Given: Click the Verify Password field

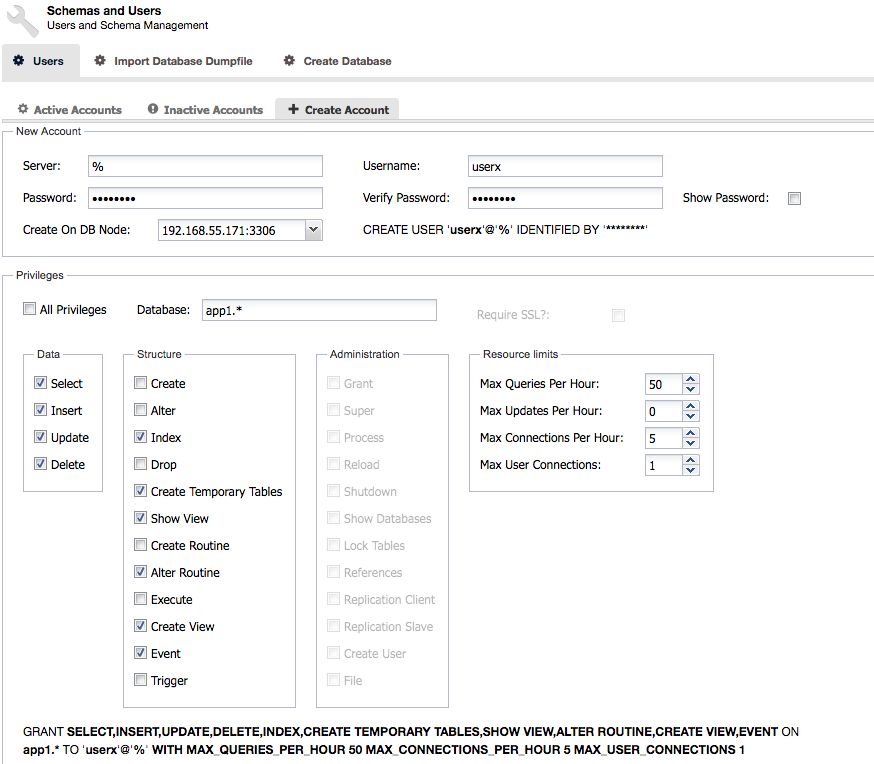Looking at the screenshot, I should [565, 198].
